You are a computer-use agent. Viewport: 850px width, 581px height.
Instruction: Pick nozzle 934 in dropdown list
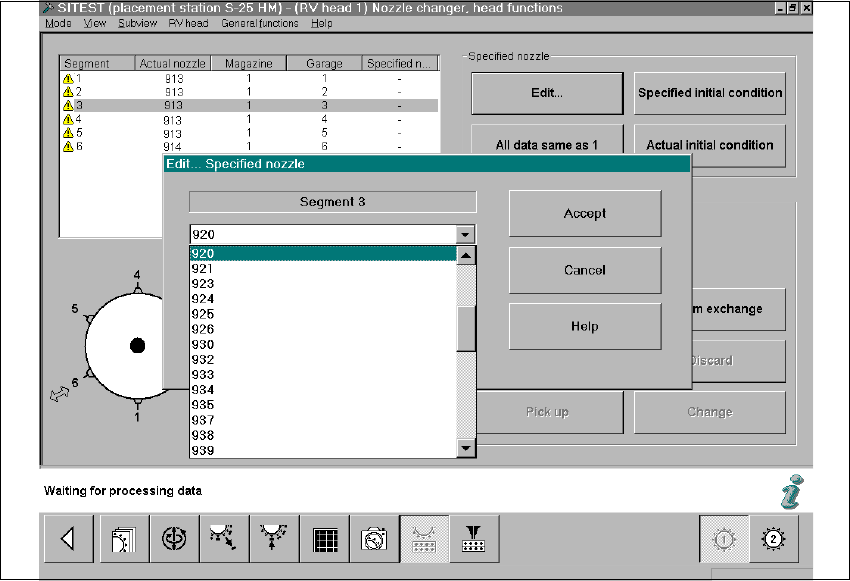[x=203, y=390]
